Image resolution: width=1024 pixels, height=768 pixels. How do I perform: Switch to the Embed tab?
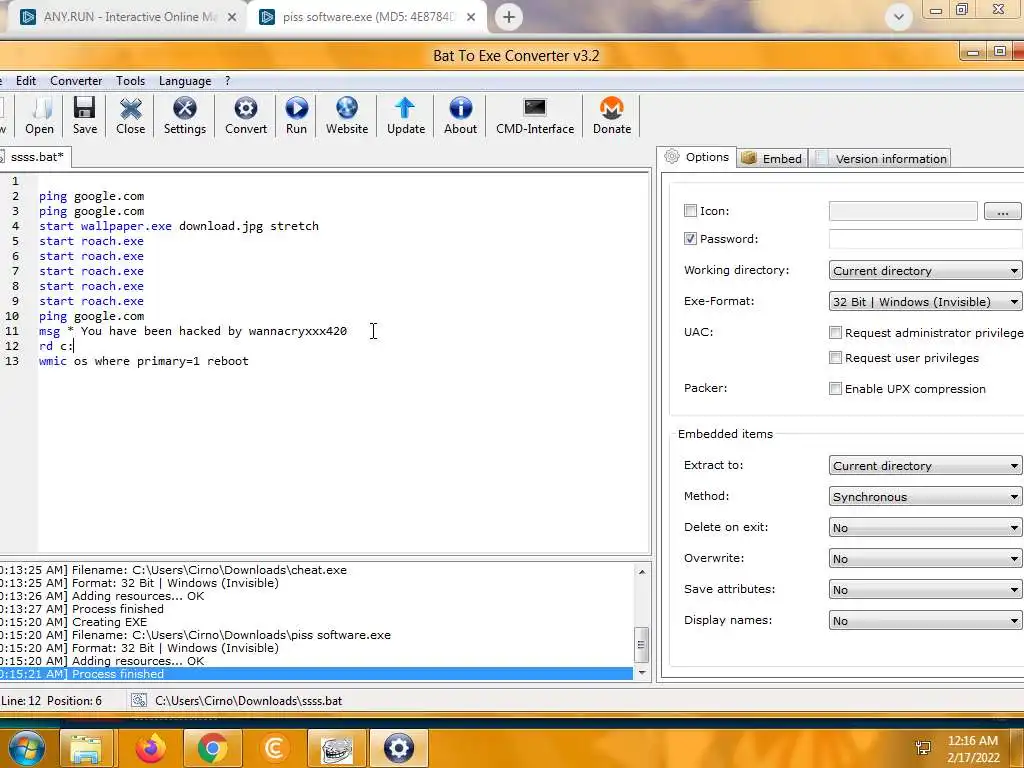point(772,158)
